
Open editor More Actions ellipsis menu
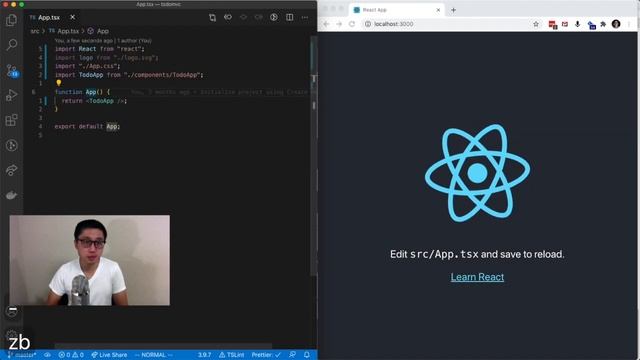305,18
